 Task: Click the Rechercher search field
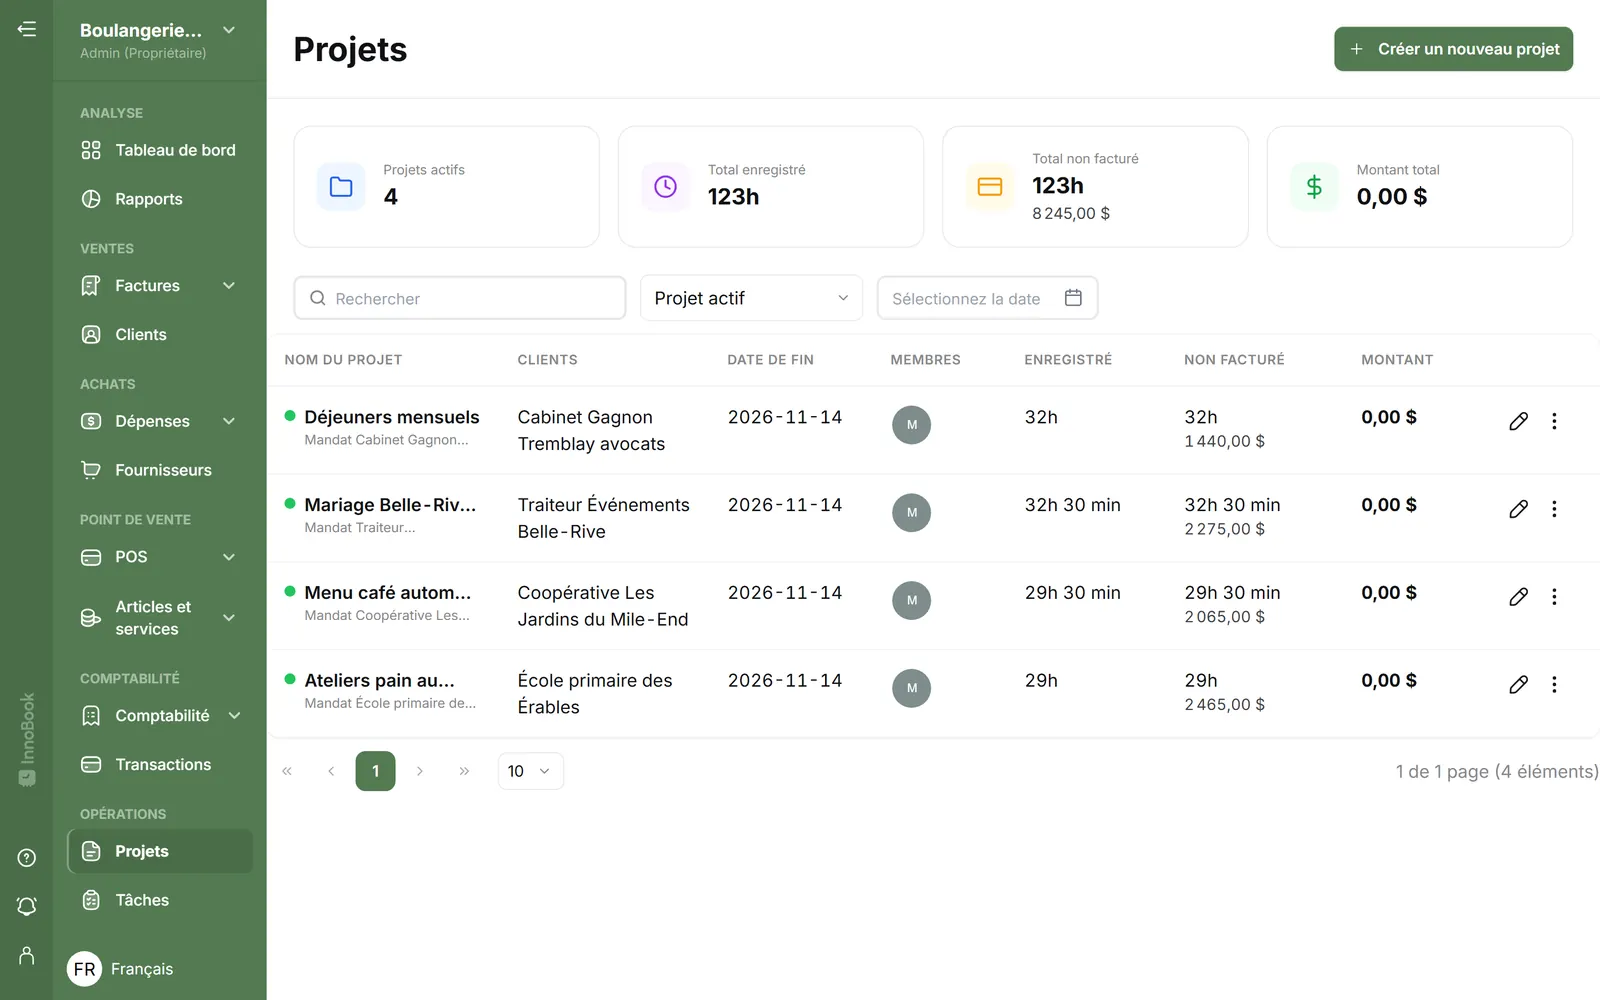(460, 298)
